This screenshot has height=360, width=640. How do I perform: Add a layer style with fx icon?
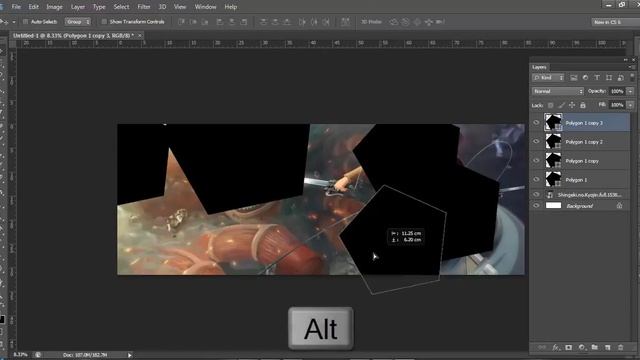pyautogui.click(x=556, y=347)
